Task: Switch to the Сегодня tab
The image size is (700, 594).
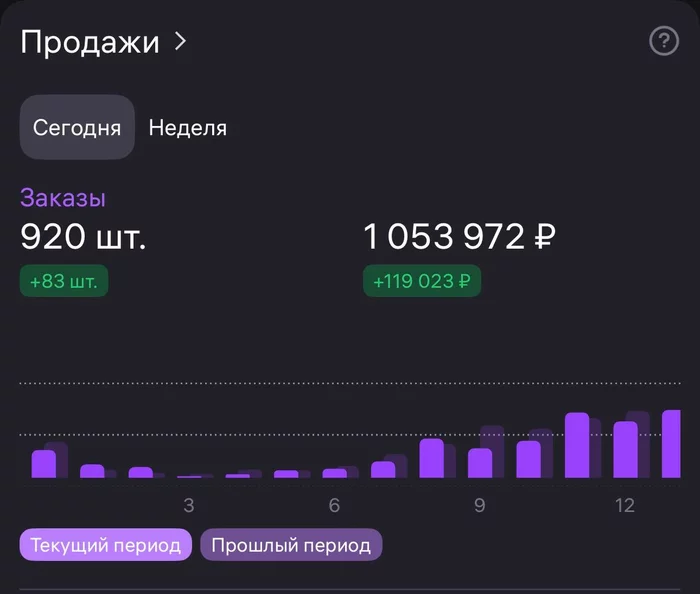Action: point(77,128)
